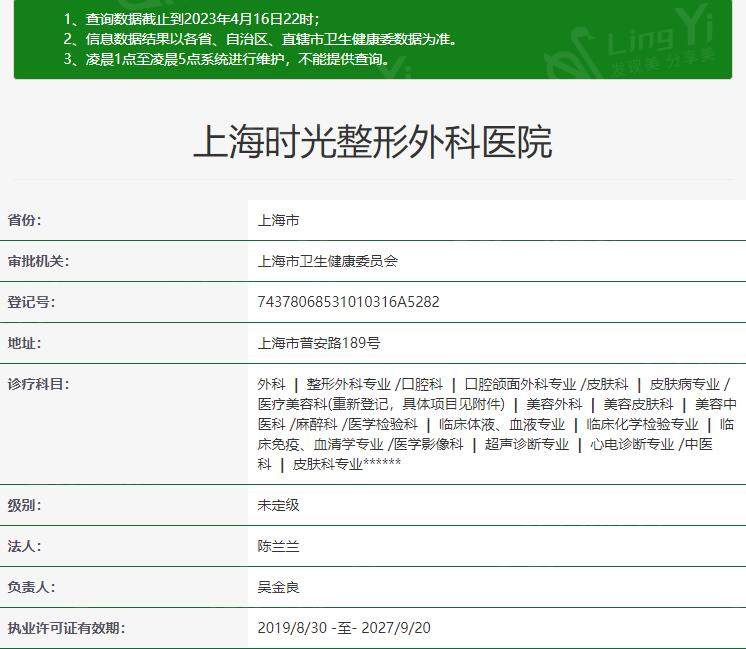Click notice line about 2023年4月16日22时
746x649 pixels.
(x=192, y=19)
